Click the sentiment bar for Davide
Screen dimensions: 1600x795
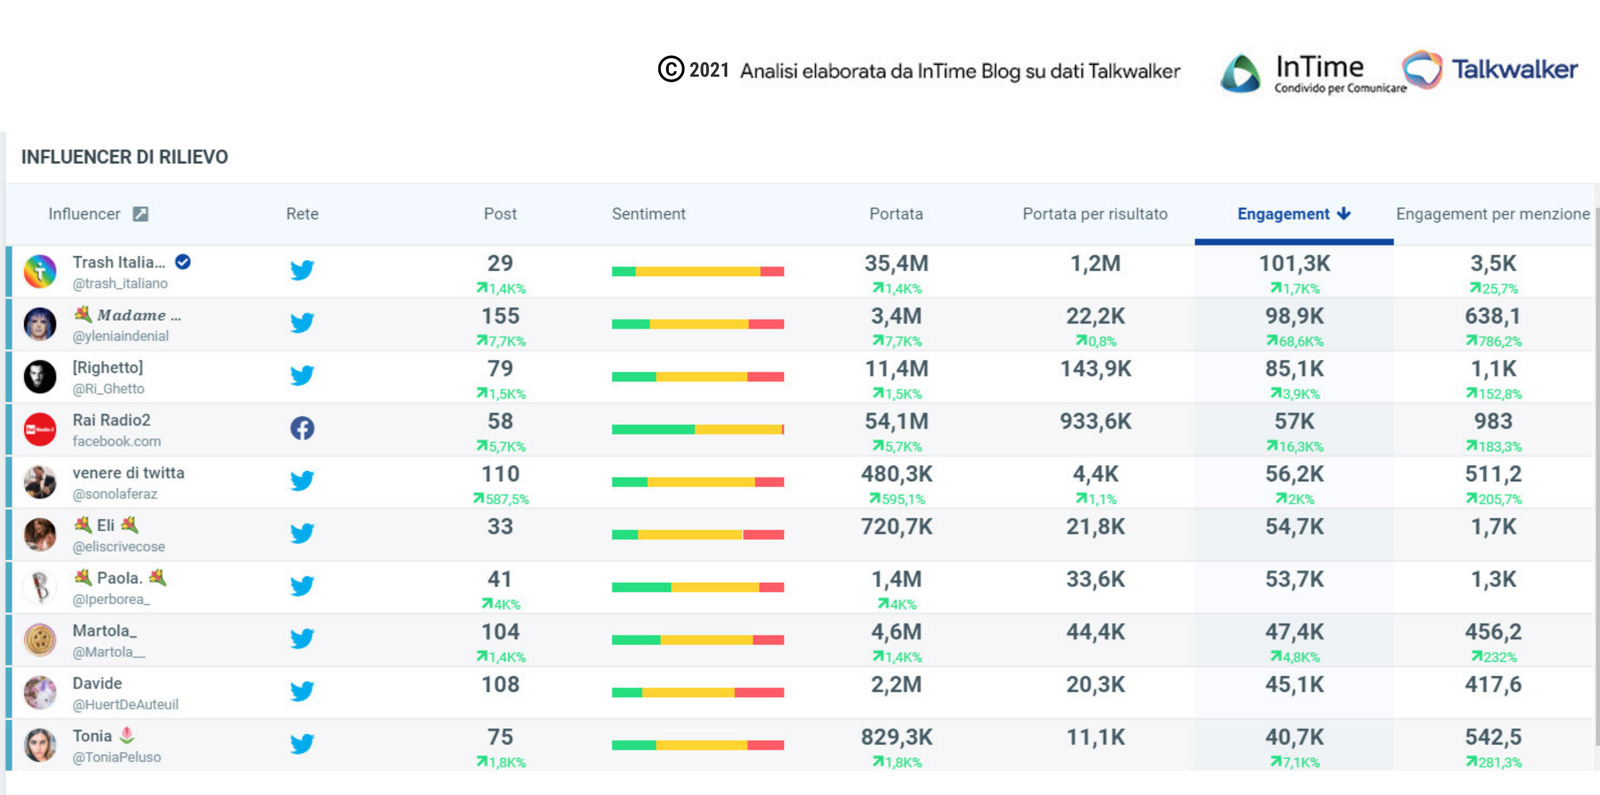click(x=698, y=692)
